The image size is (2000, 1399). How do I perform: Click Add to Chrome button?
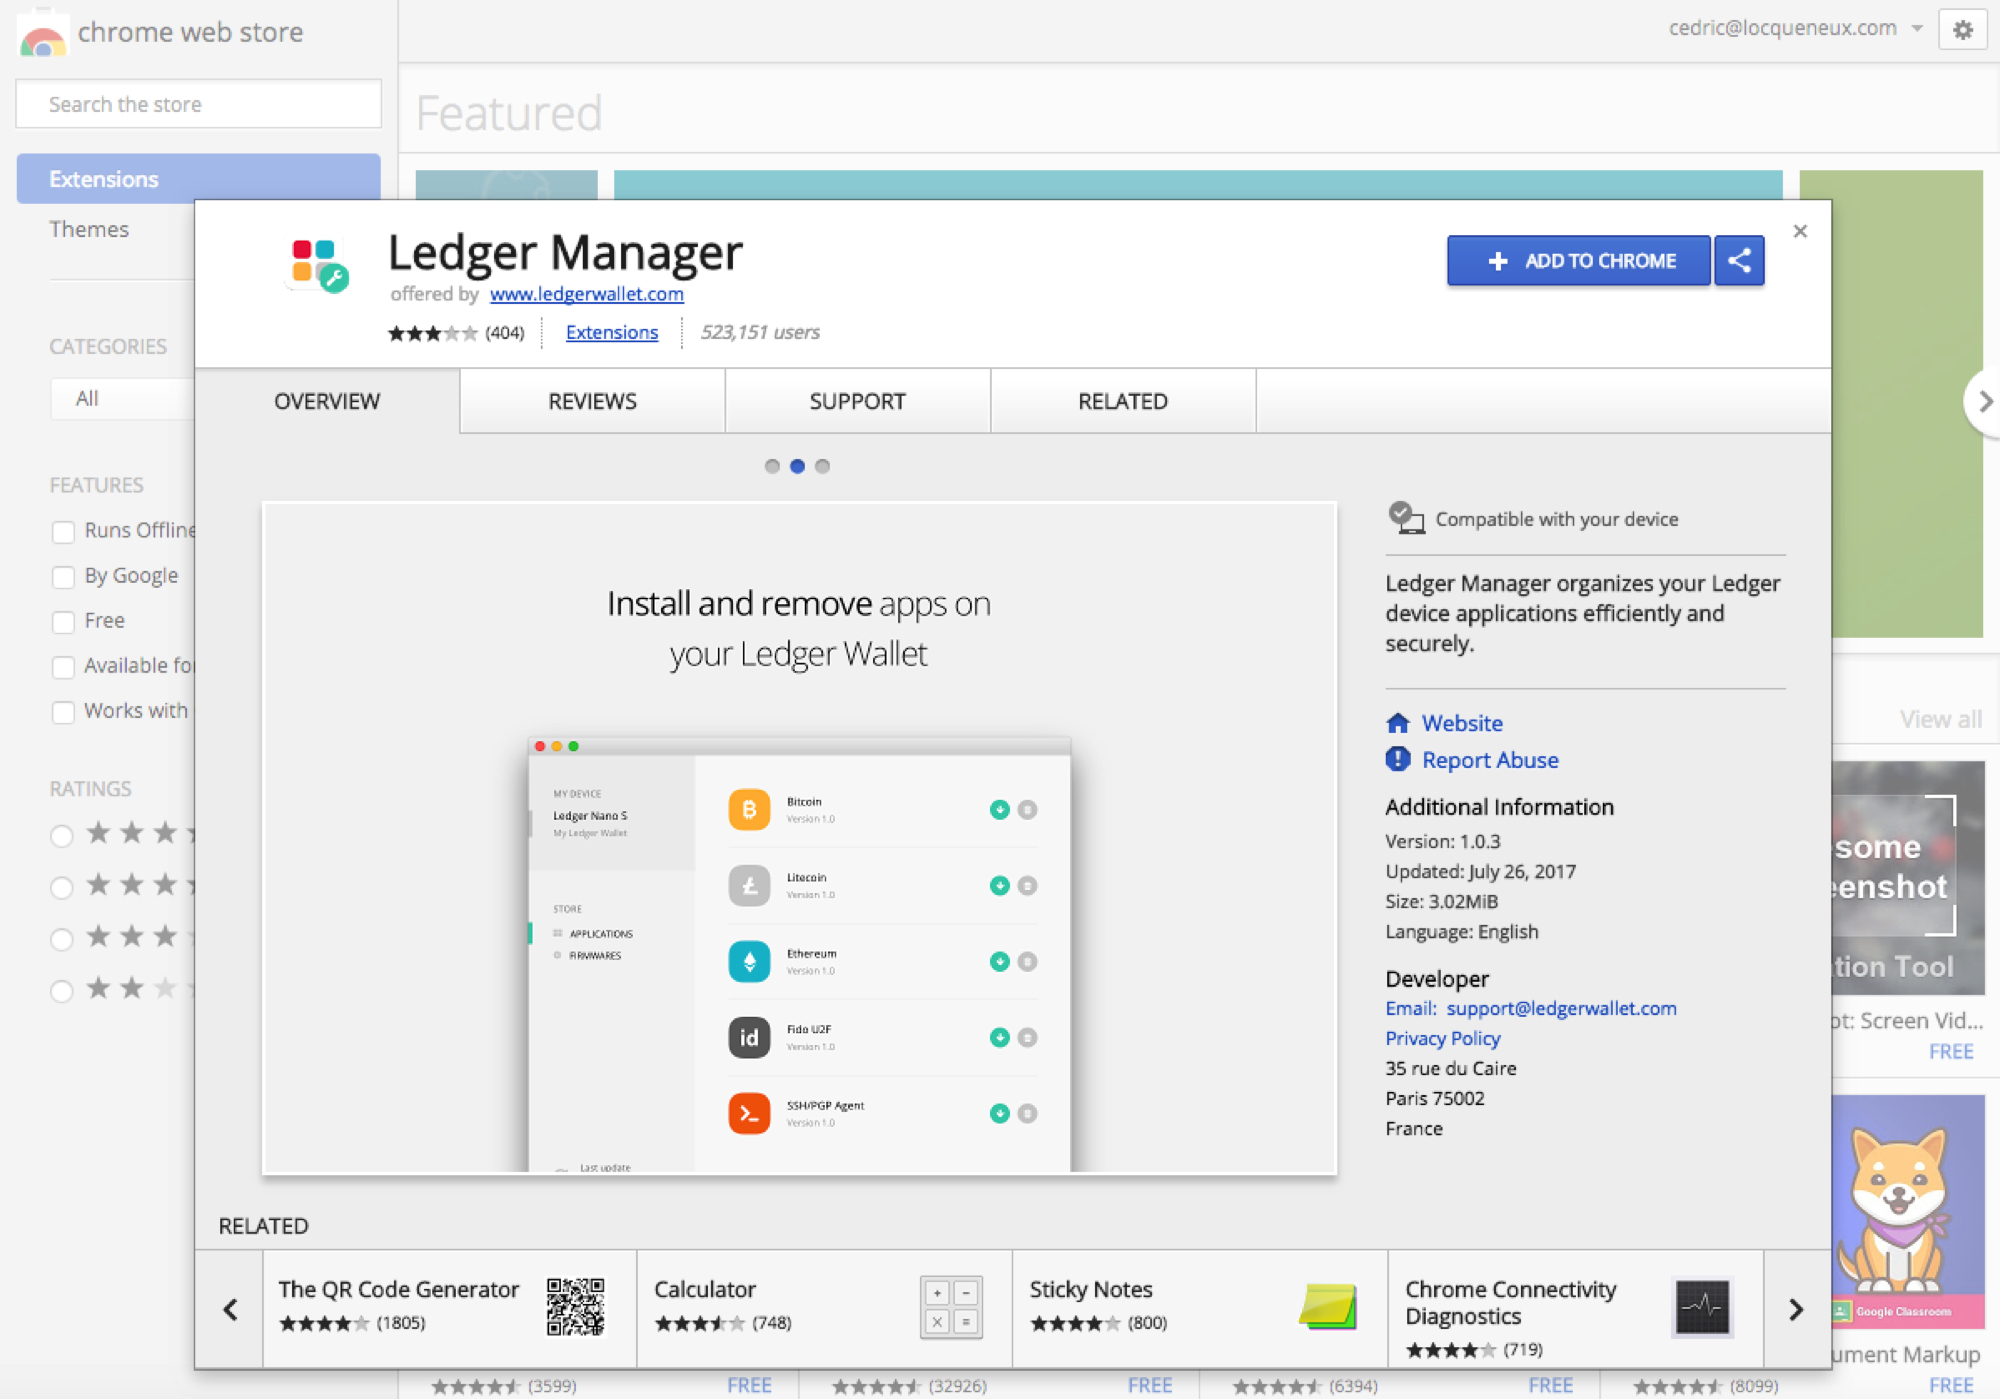point(1578,261)
